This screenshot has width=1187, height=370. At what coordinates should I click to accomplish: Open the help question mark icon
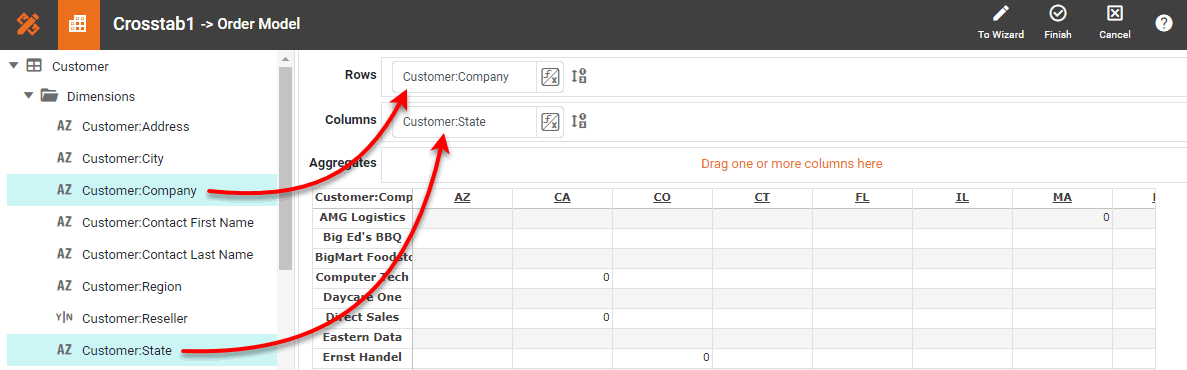1164,23
